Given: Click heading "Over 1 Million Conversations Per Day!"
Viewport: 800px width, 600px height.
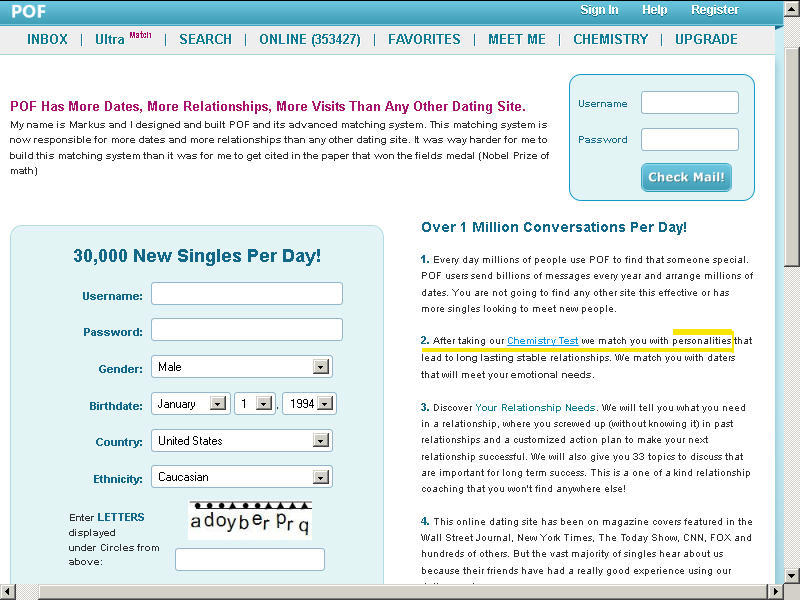Looking at the screenshot, I should pyautogui.click(x=554, y=227).
